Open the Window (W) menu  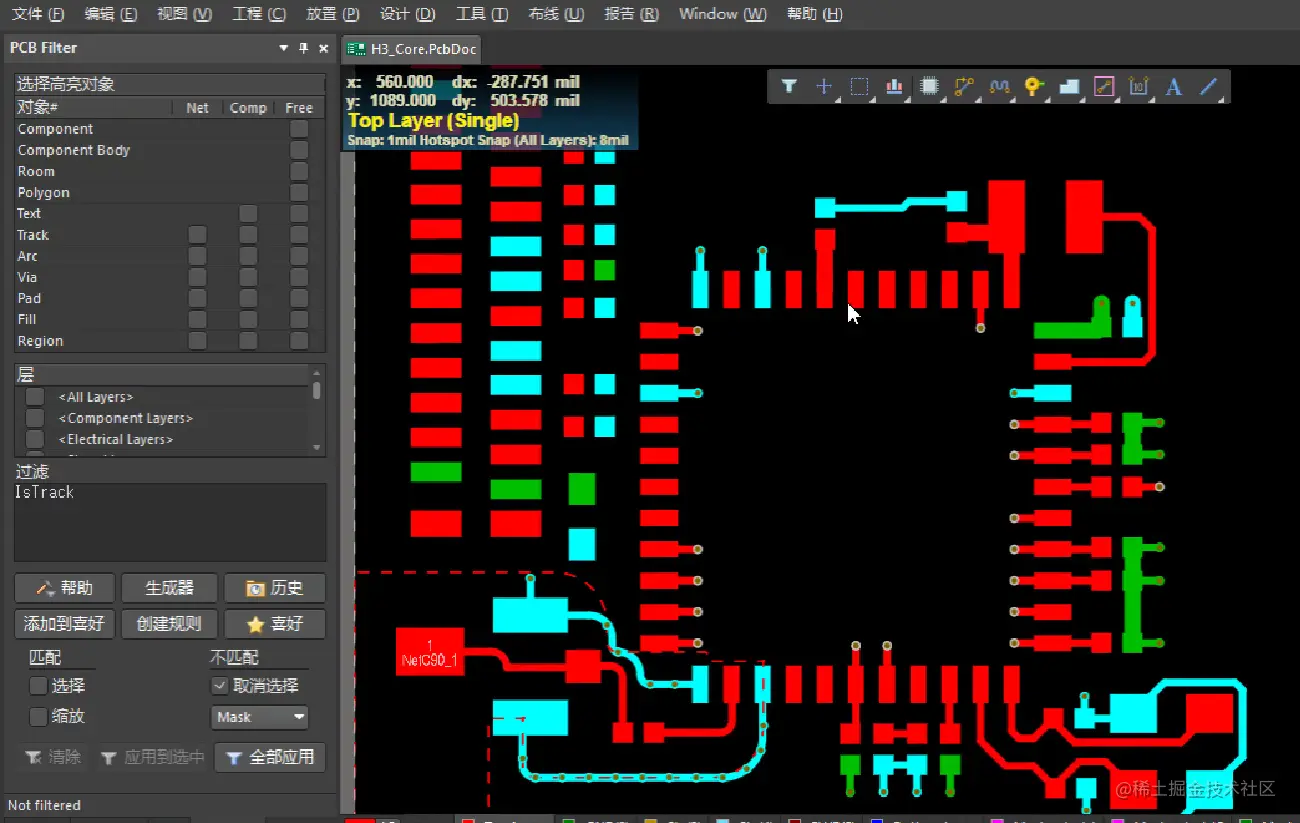click(723, 14)
